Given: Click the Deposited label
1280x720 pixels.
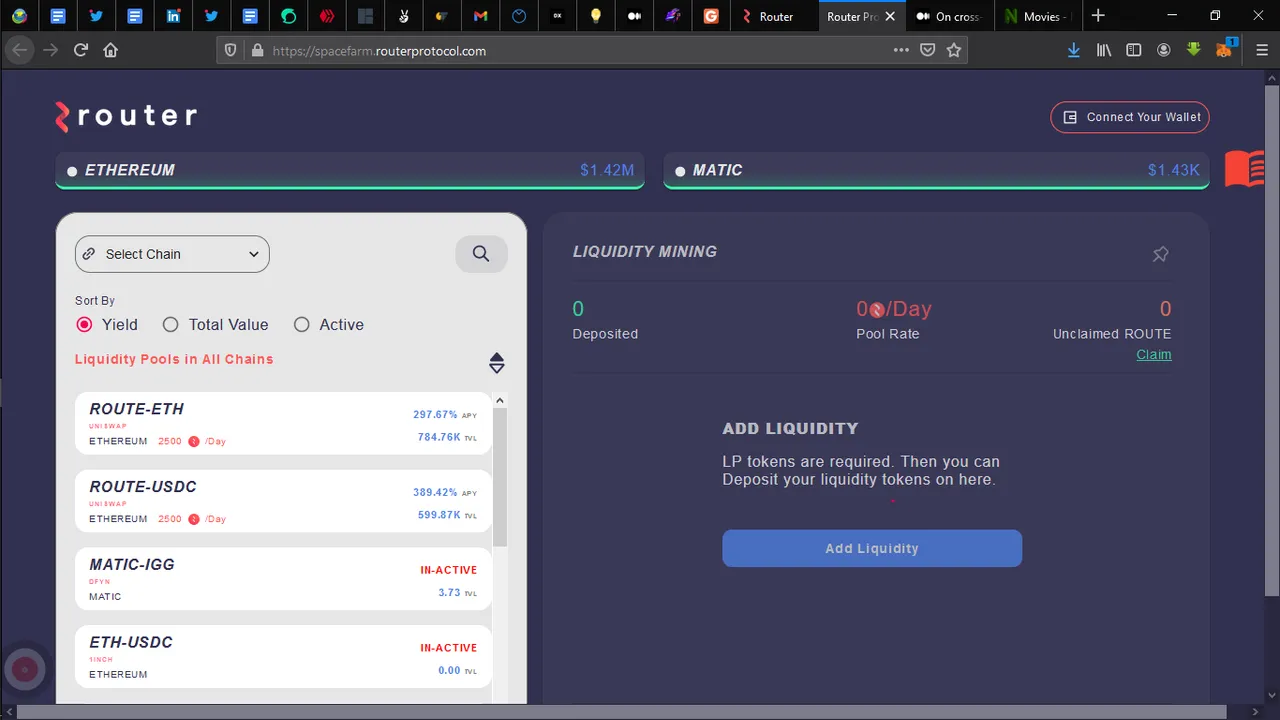Looking at the screenshot, I should click(605, 334).
